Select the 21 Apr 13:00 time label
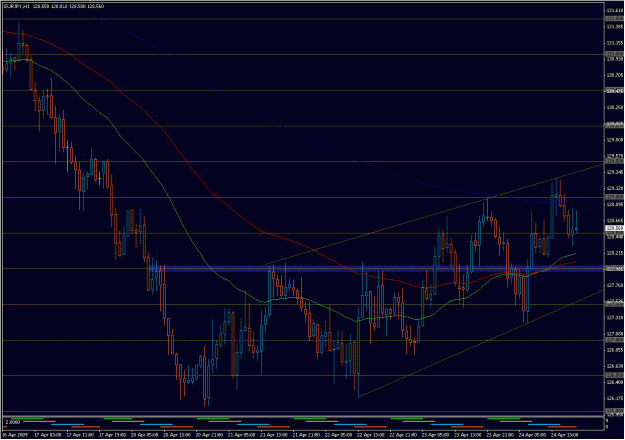The width and height of the screenshot is (625, 440). (x=273, y=434)
